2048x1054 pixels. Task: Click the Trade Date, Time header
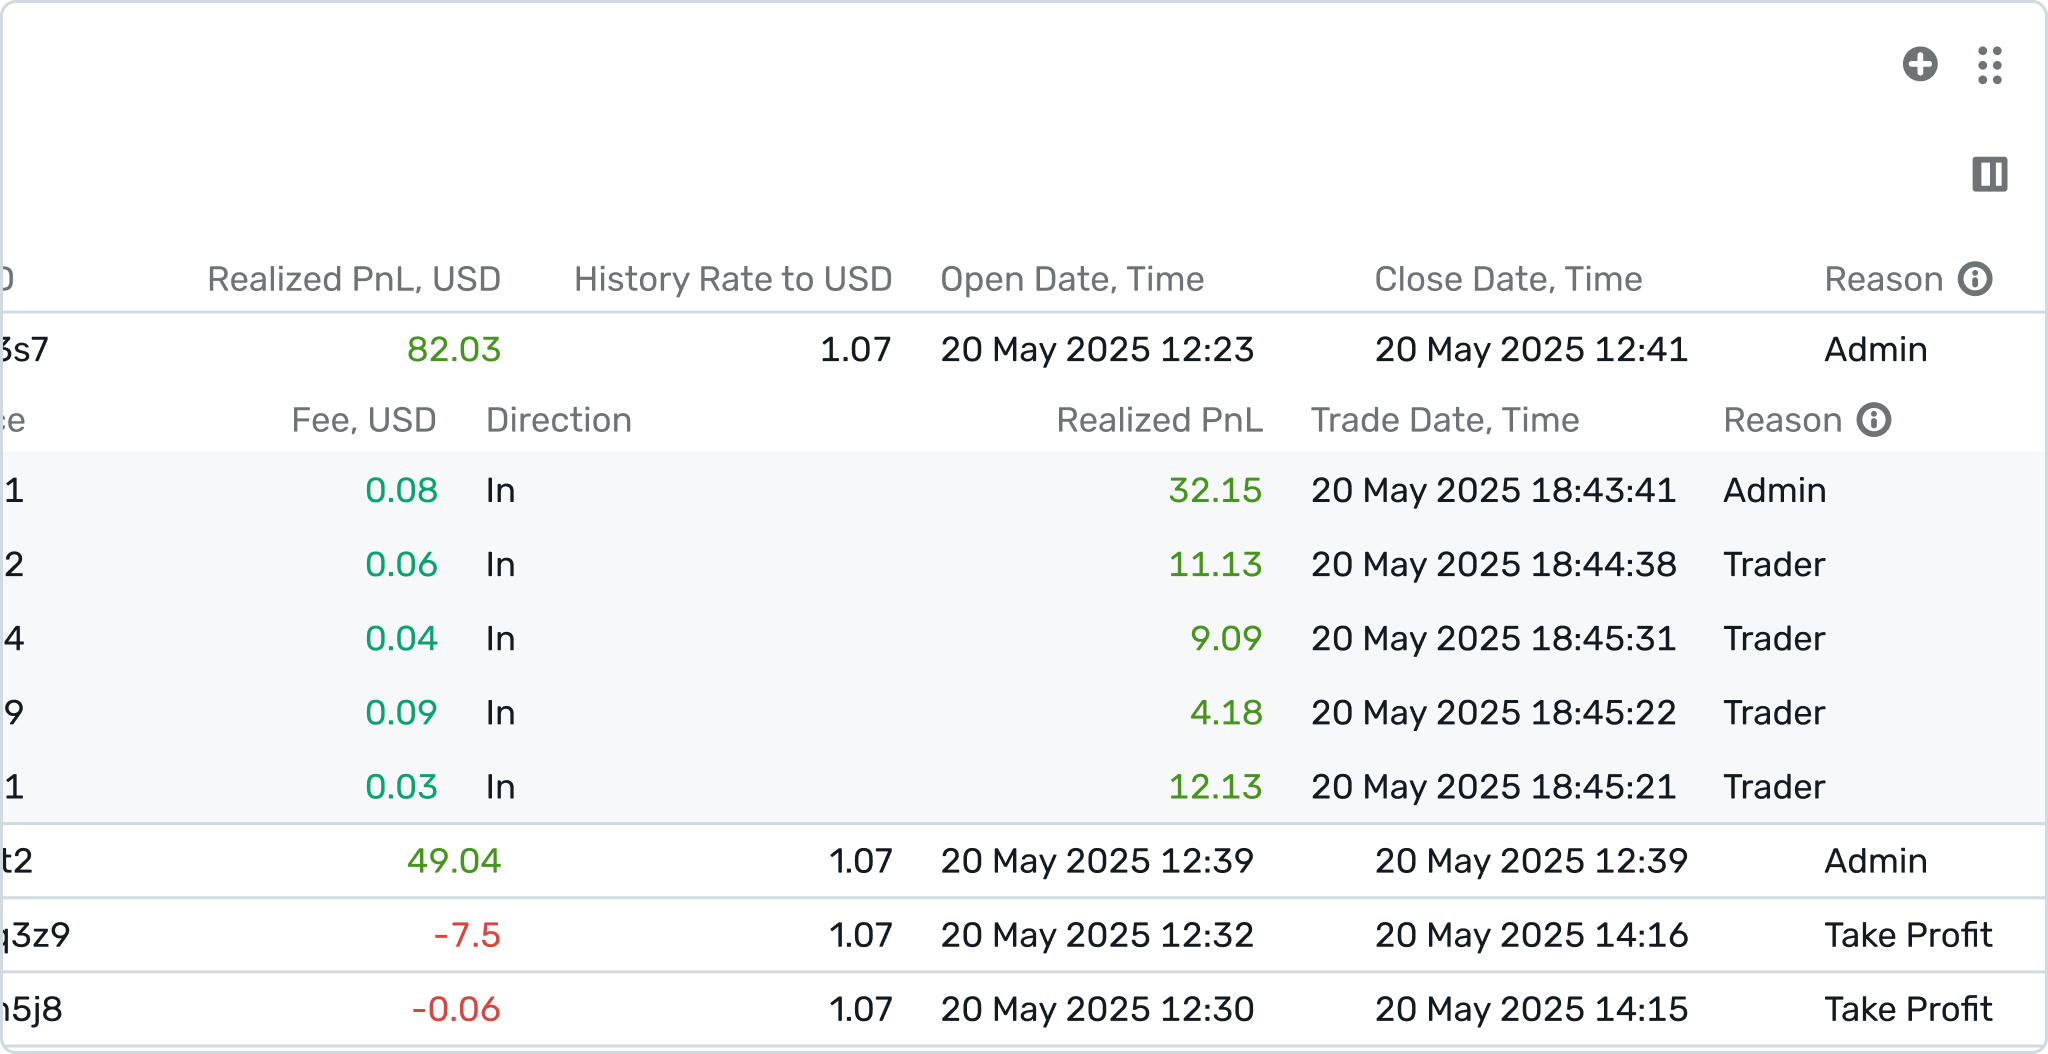point(1445,420)
